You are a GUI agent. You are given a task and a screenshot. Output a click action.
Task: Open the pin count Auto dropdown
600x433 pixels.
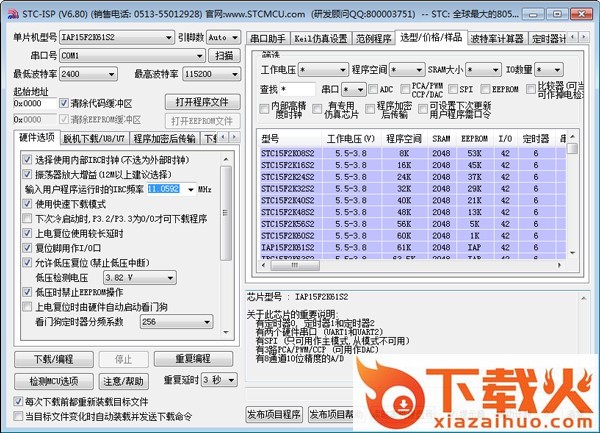pos(223,37)
